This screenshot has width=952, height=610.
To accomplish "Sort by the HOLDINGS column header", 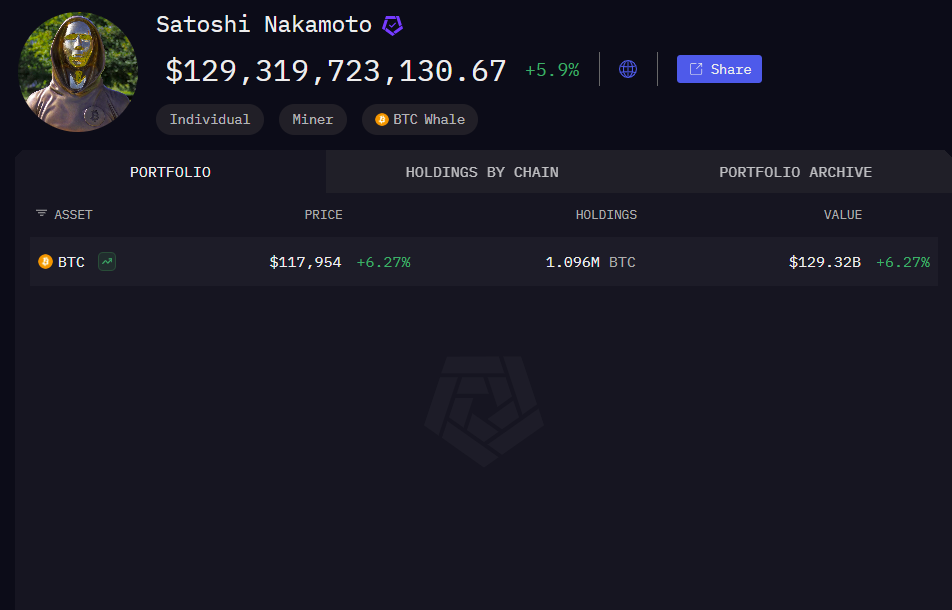I will click(x=606, y=215).
